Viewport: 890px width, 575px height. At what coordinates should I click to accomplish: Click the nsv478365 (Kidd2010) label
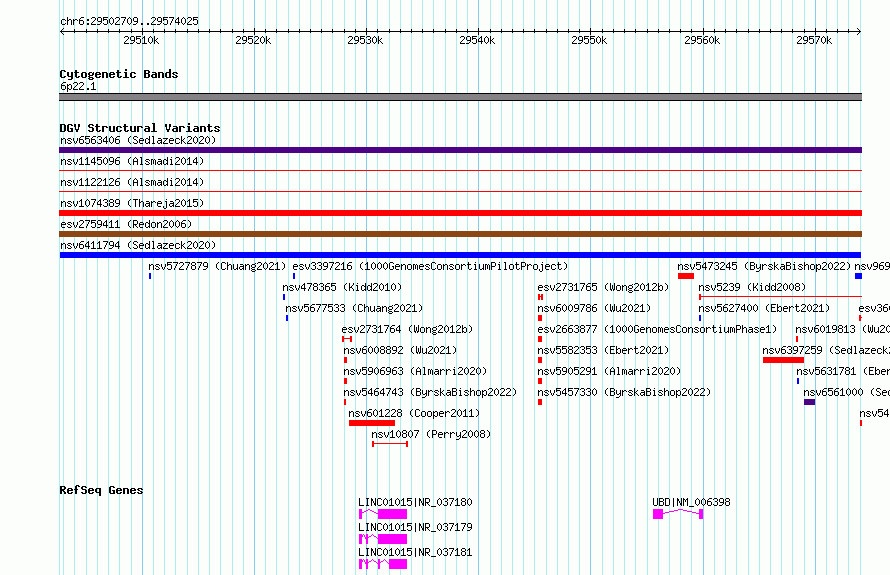[342, 287]
